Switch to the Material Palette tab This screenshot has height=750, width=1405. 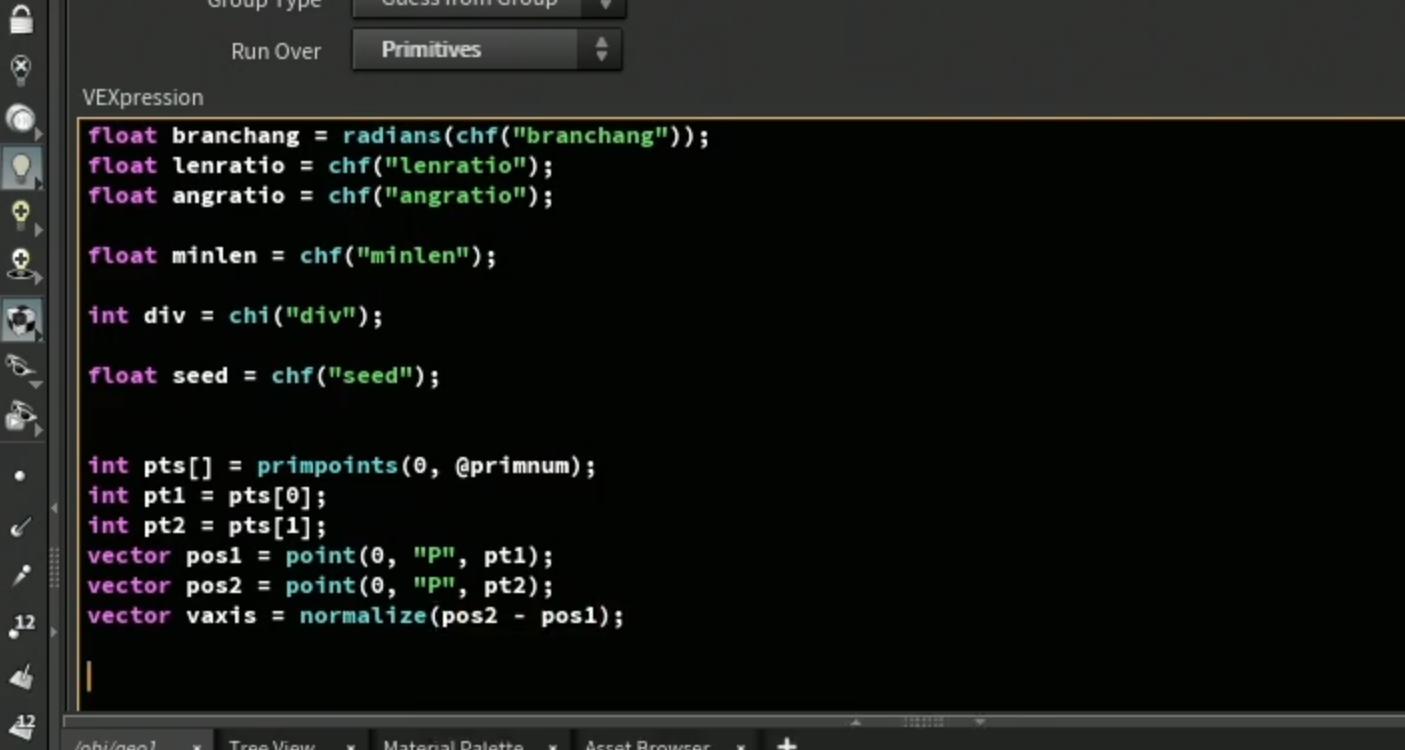(453, 745)
